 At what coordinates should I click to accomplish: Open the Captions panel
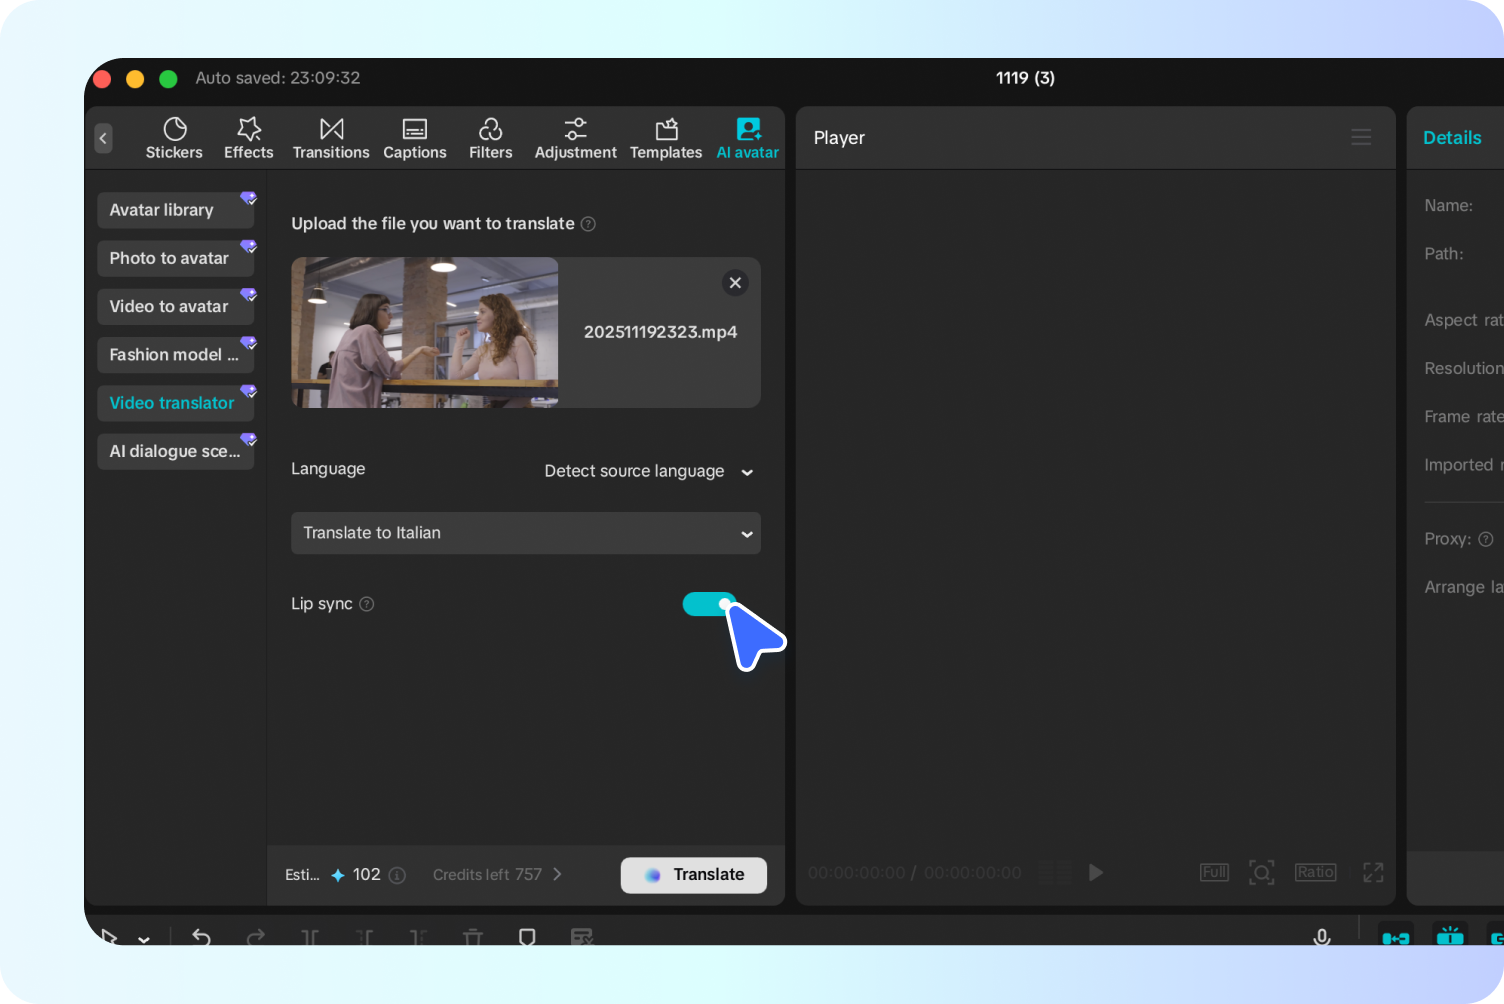[414, 137]
